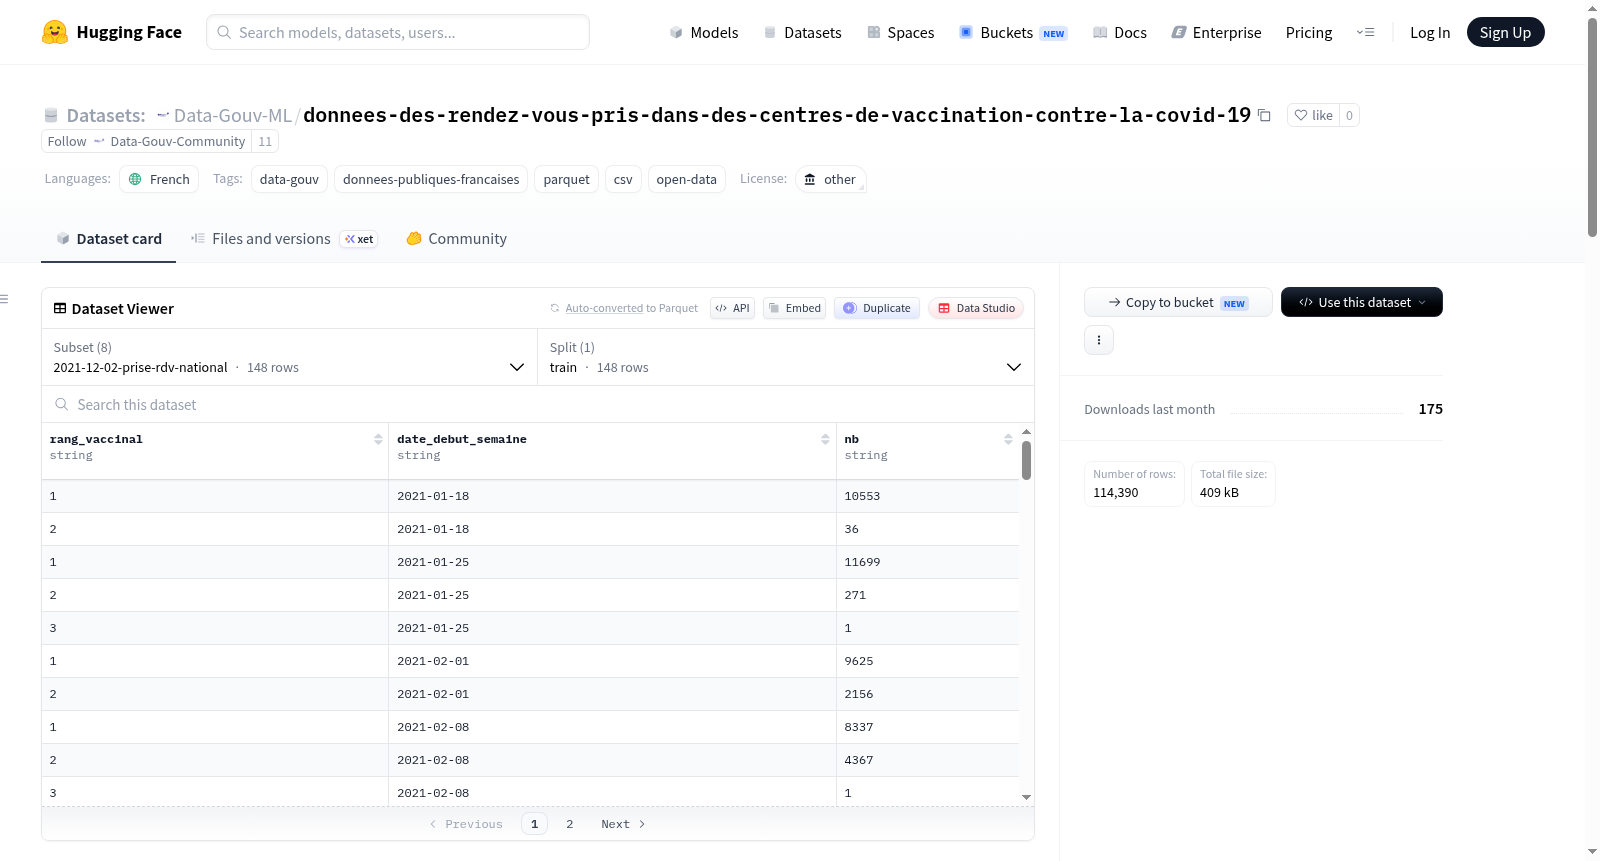Open the more navigation menu icon
Image resolution: width=1600 pixels, height=861 pixels.
pos(1365,32)
